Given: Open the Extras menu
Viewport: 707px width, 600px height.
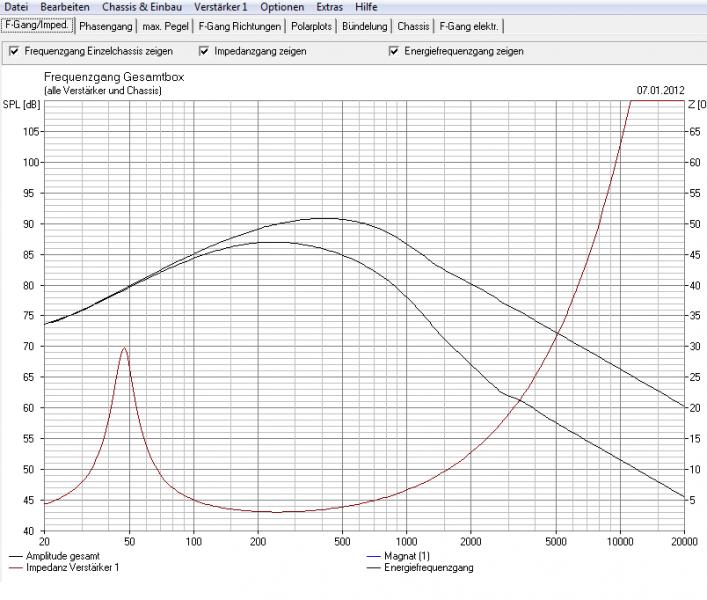Looking at the screenshot, I should 329,7.
